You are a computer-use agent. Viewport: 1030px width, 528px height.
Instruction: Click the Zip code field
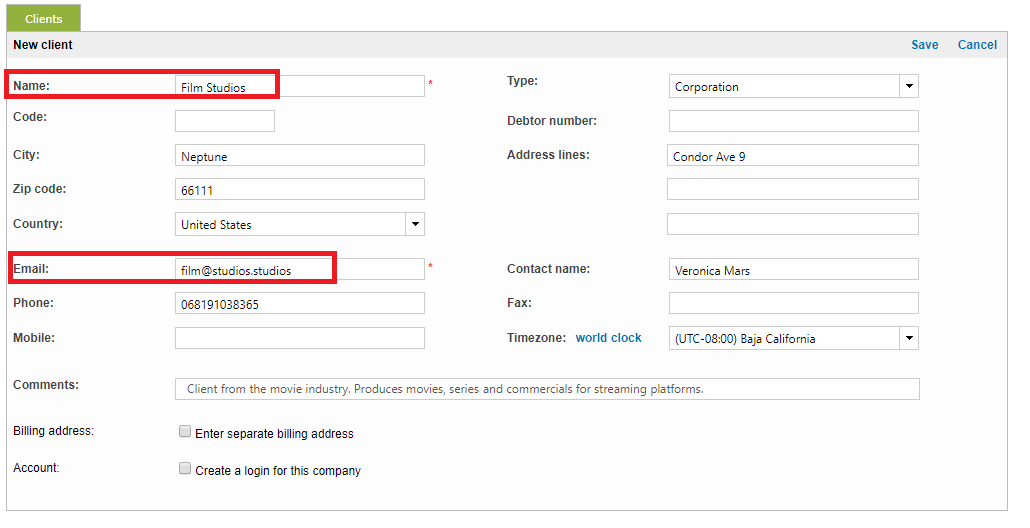pos(299,190)
